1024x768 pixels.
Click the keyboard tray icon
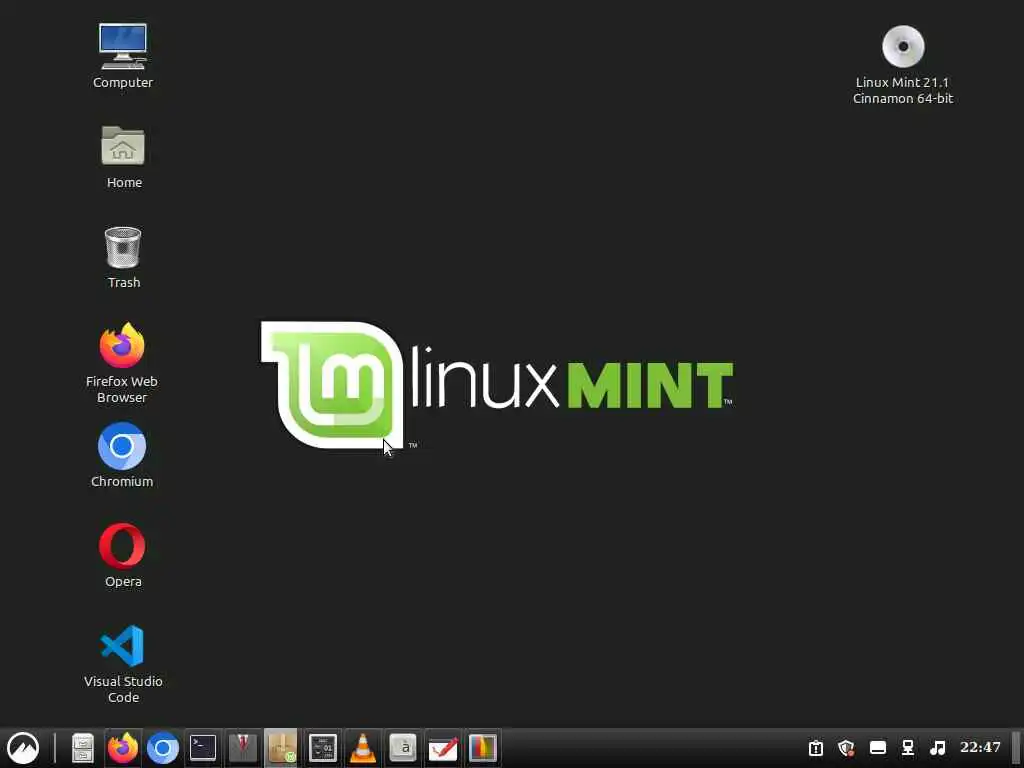[877, 748]
